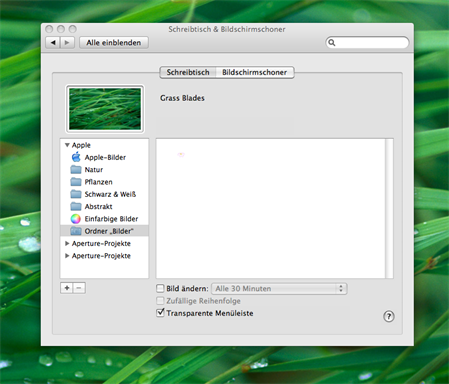
Task: Open the Abstrakt folder icon
Action: coord(76,207)
